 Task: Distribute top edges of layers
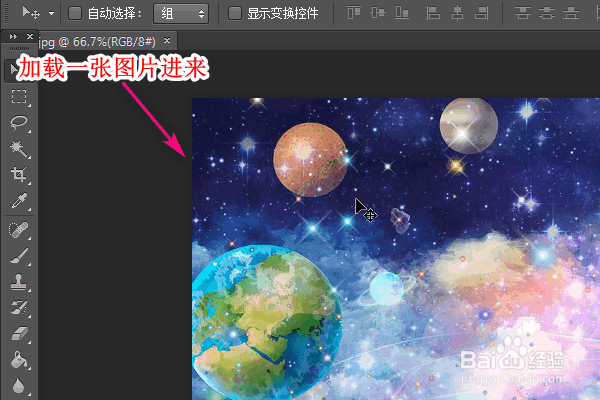click(x=523, y=13)
